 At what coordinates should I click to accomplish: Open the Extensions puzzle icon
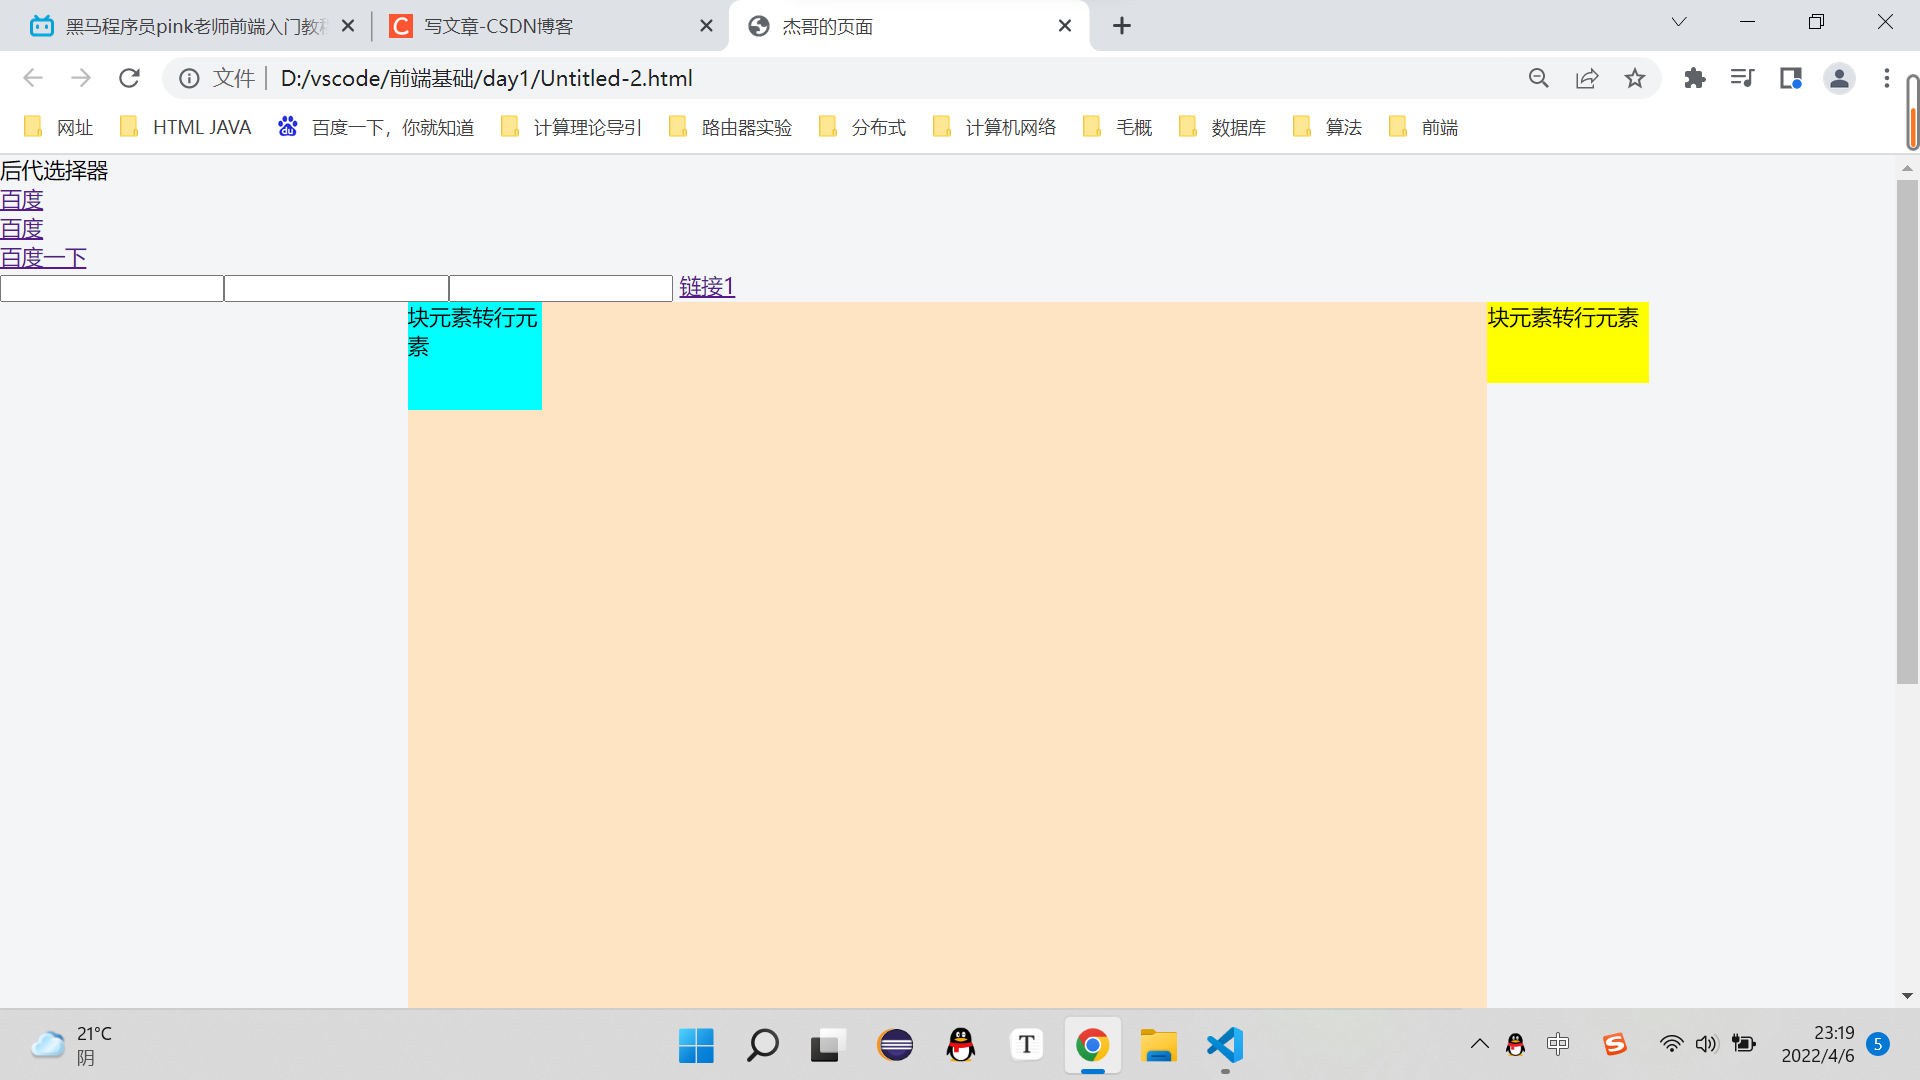pyautogui.click(x=1695, y=78)
